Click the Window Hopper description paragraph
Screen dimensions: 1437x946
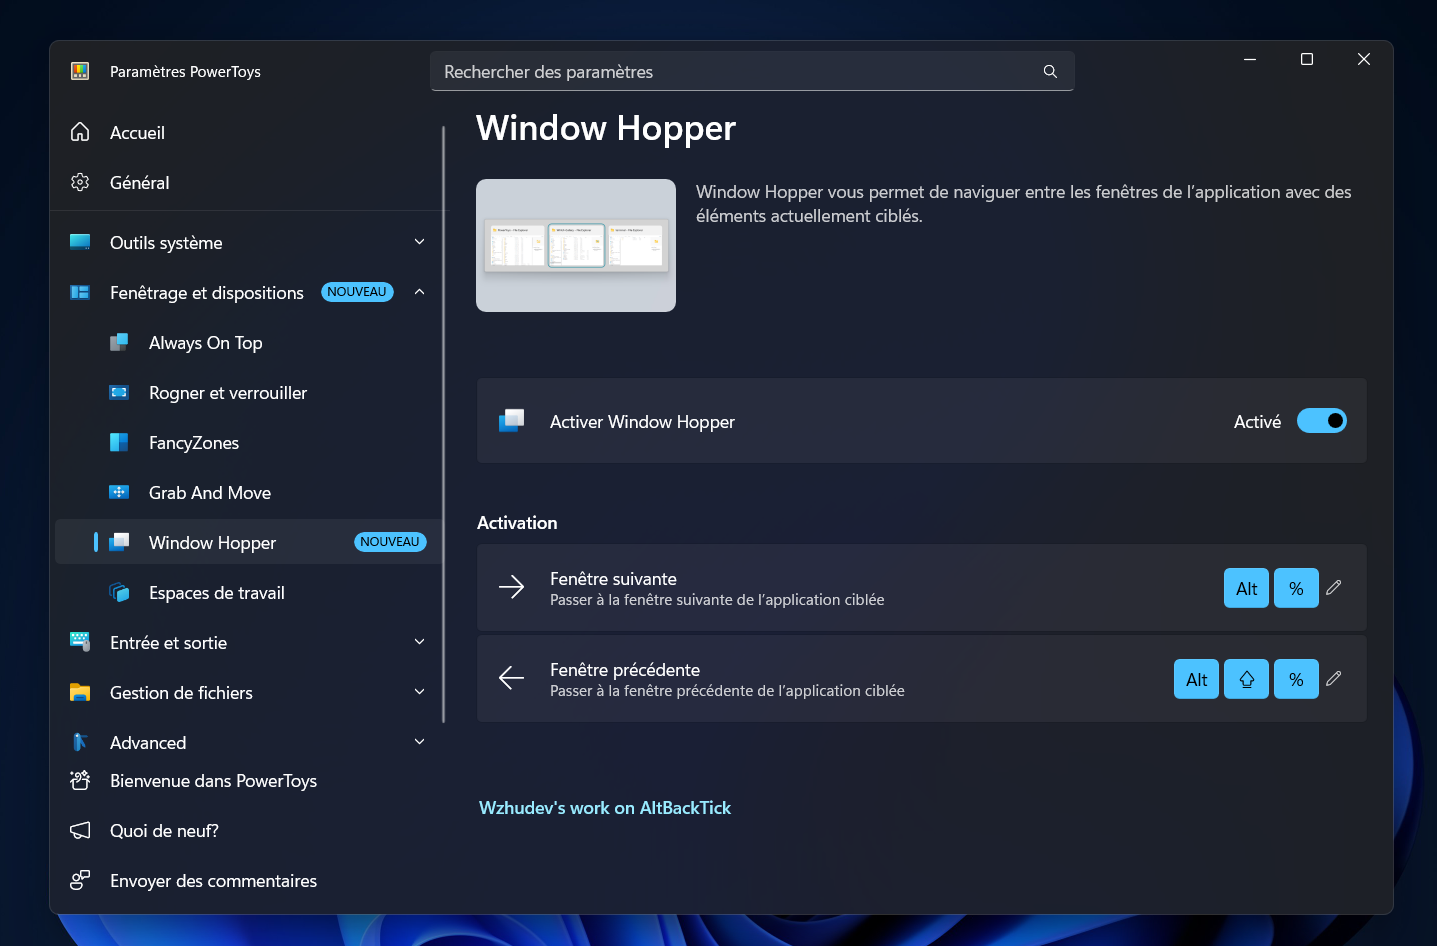click(1024, 204)
